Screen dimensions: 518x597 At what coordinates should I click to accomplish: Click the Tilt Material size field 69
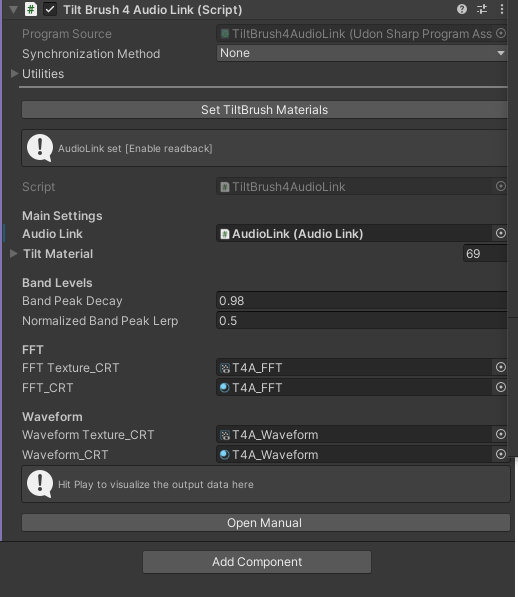click(x=485, y=254)
